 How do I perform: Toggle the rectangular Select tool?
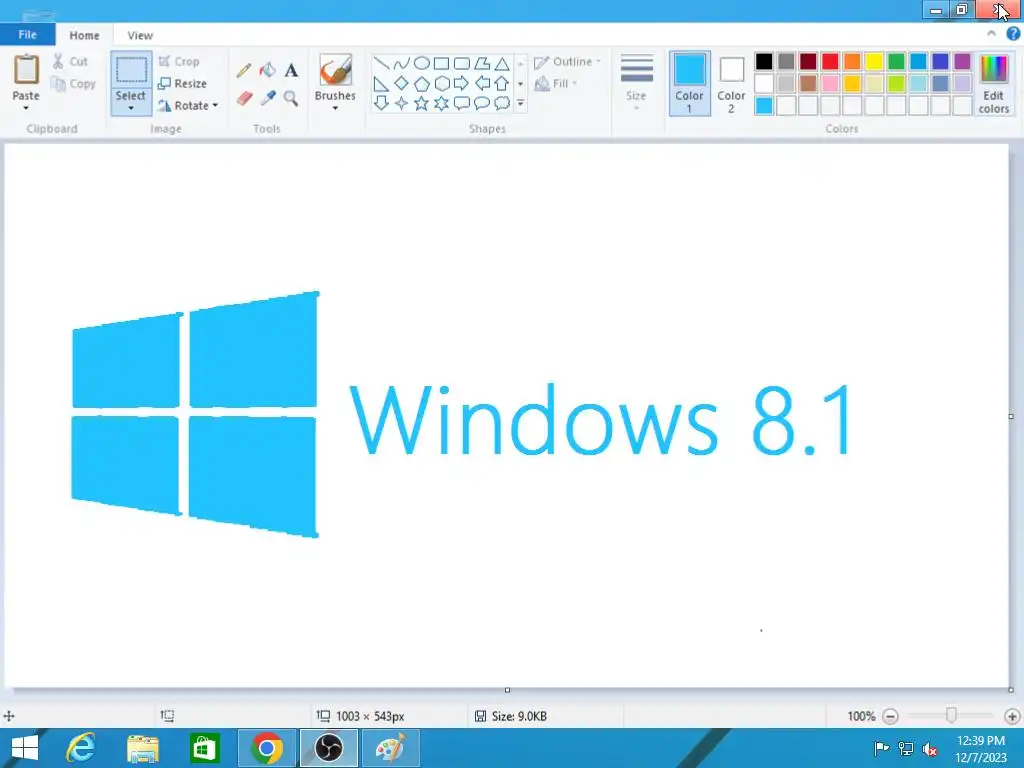131,70
